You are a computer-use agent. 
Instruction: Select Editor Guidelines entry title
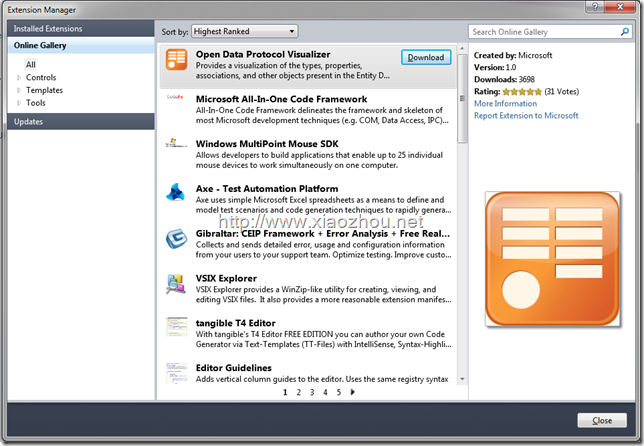pyautogui.click(x=234, y=368)
